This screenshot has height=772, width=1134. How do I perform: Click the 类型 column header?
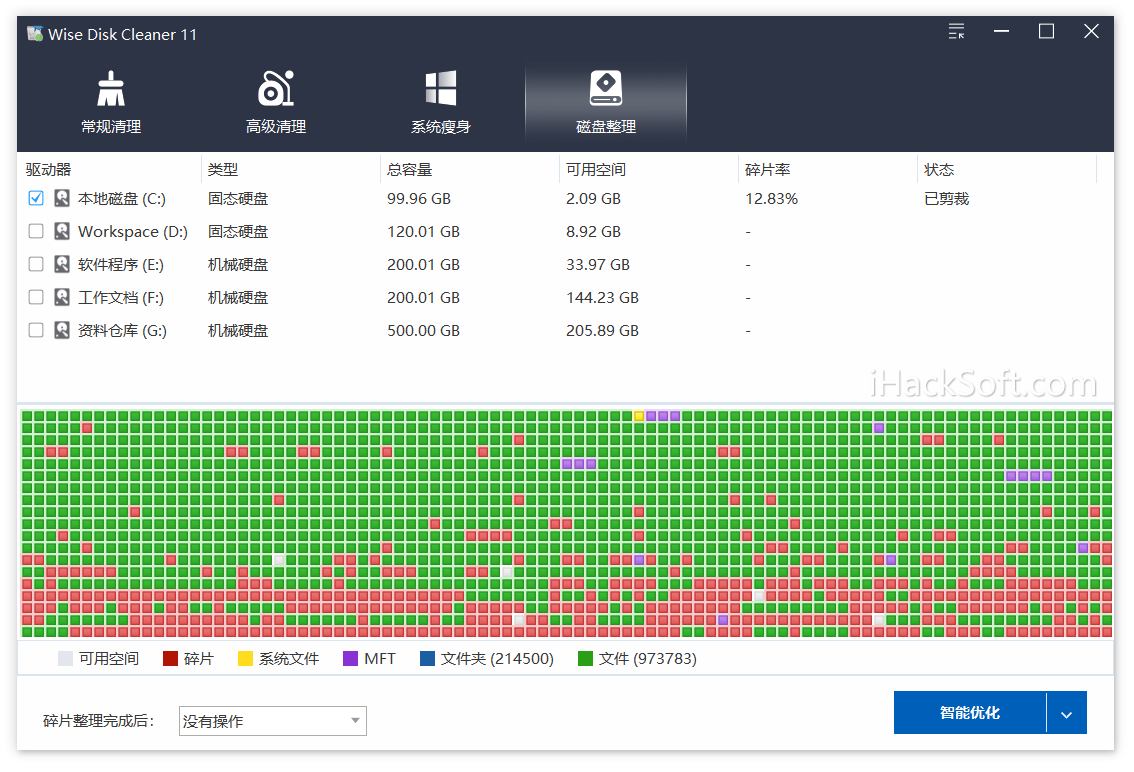coord(223,169)
